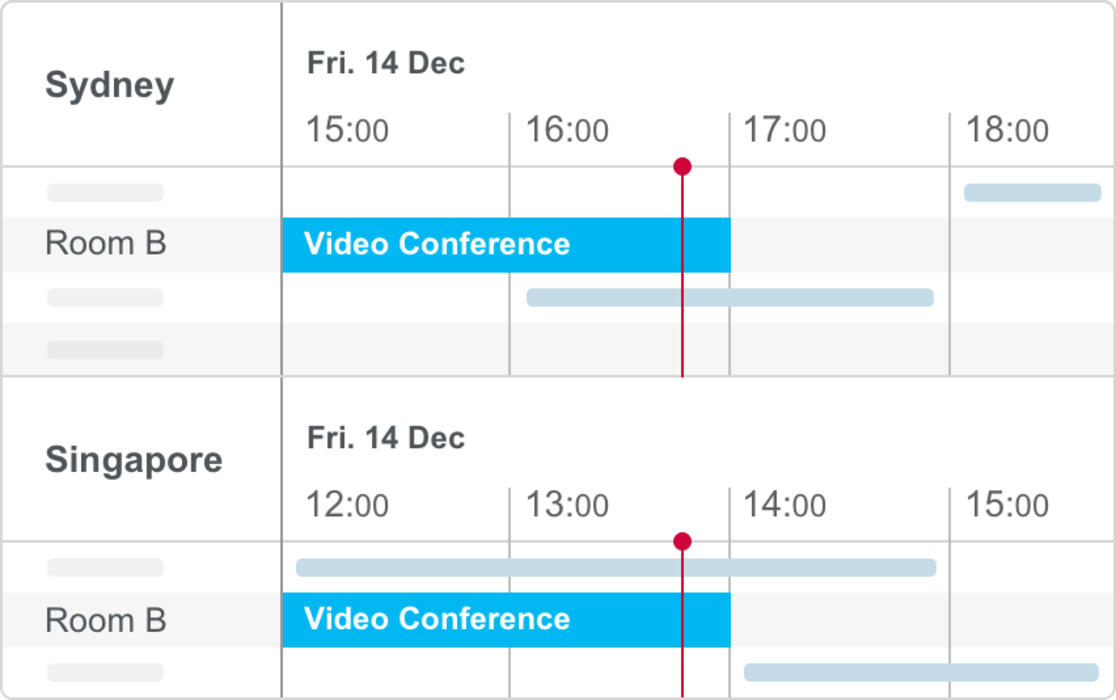The height and width of the screenshot is (700, 1116).
Task: Jump to 16:00 in the Sydney timeline
Action: (x=567, y=131)
